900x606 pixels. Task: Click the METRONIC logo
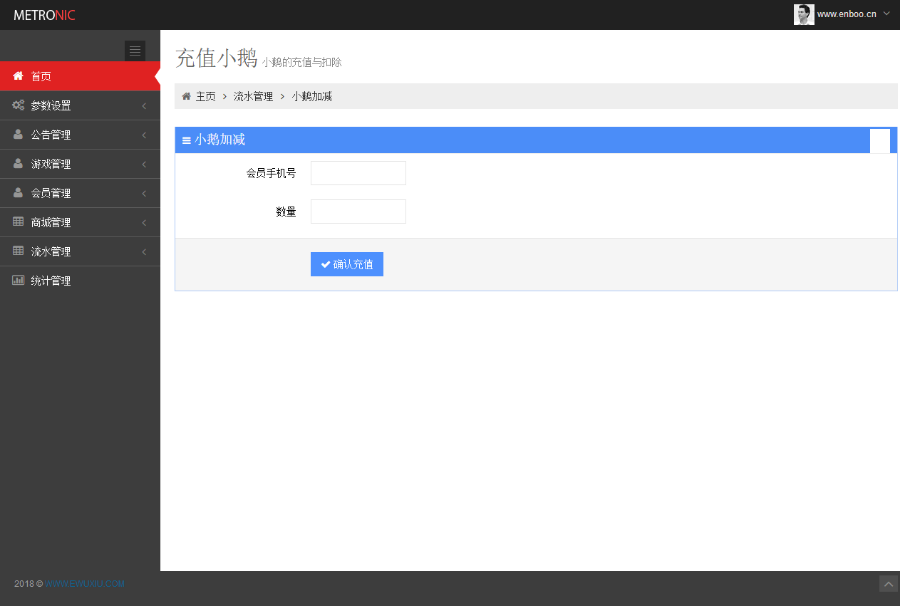click(44, 15)
